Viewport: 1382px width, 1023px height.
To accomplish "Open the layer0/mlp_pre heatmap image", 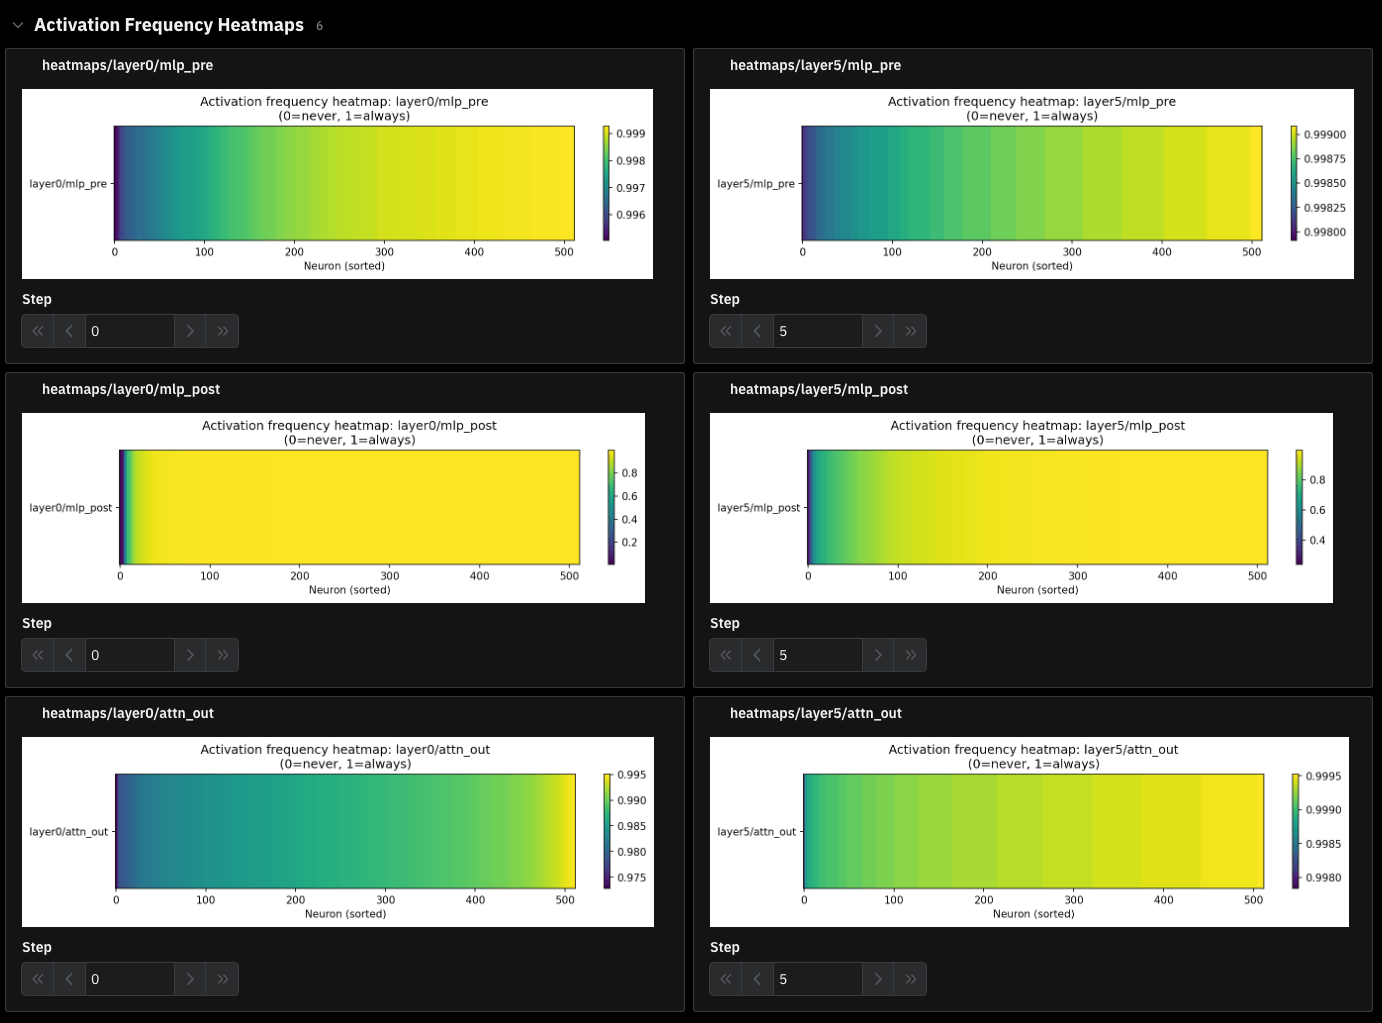I will coord(337,184).
